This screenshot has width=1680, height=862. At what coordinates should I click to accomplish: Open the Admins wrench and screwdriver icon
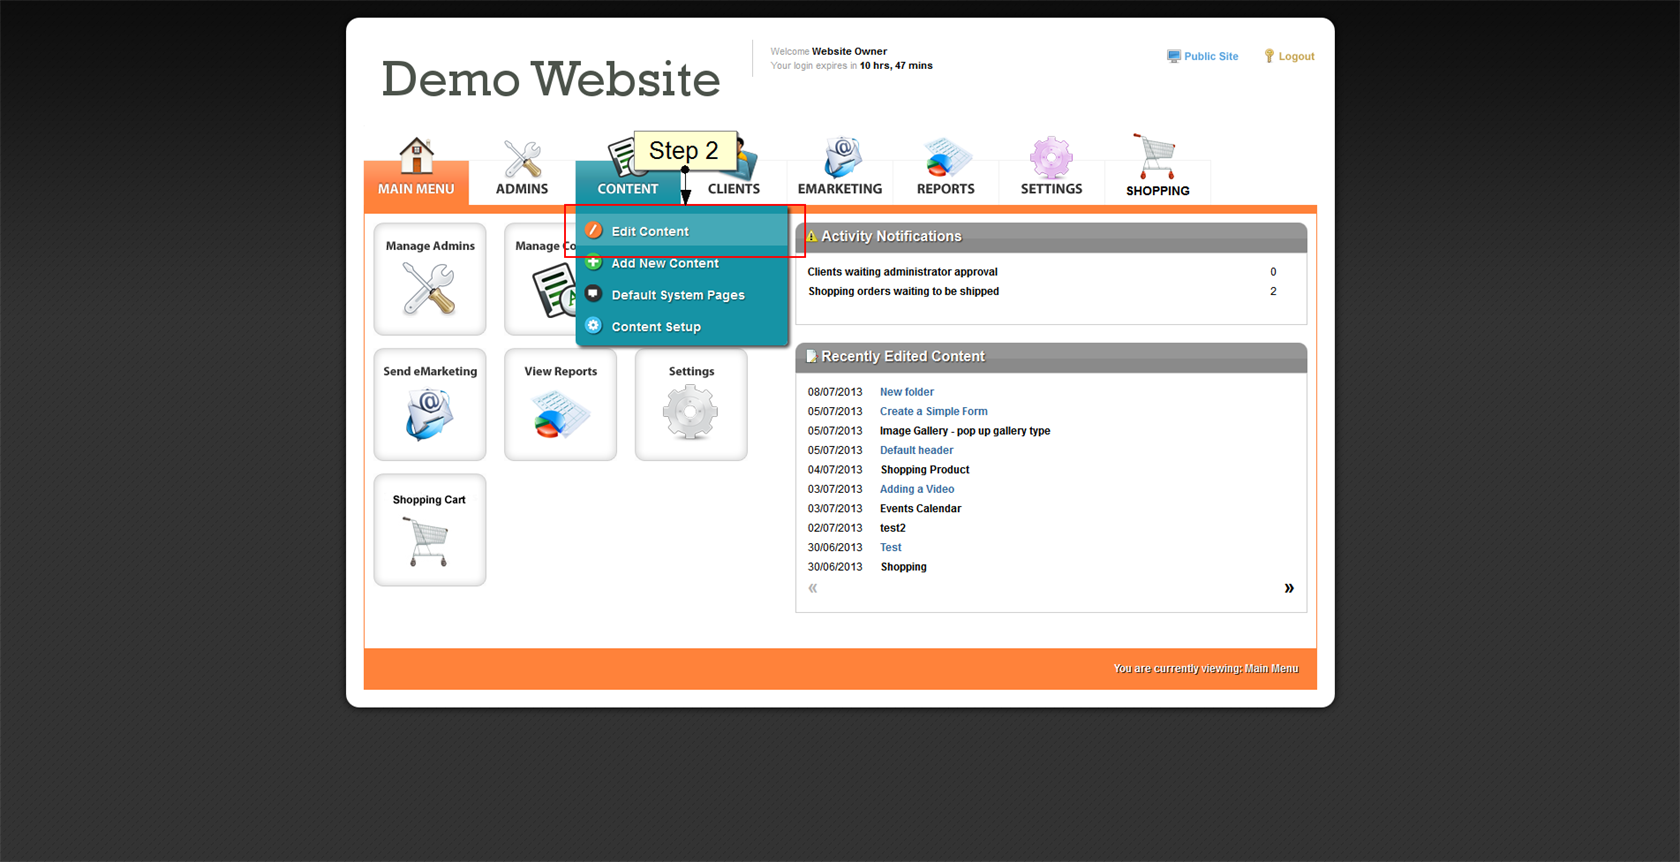point(522,158)
